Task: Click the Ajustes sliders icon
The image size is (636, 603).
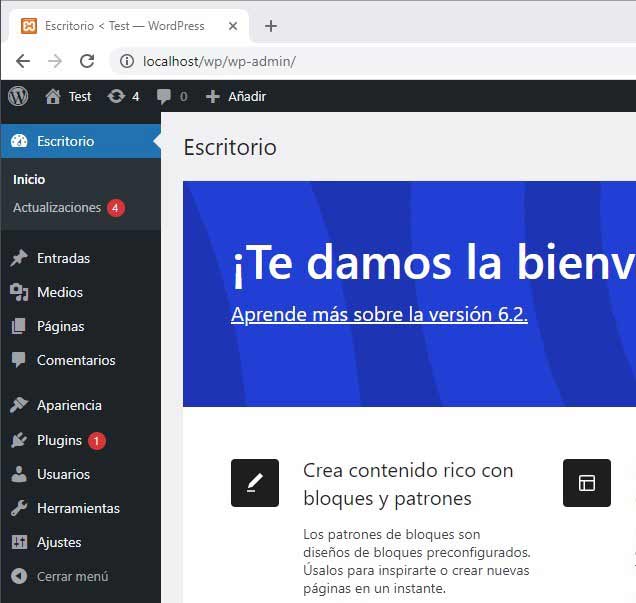Action: (19, 542)
